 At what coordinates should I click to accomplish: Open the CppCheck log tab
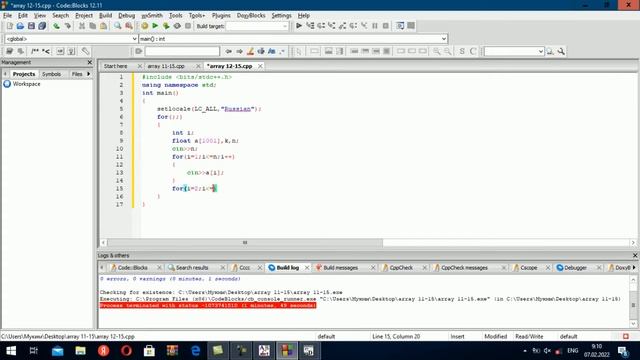tap(401, 267)
